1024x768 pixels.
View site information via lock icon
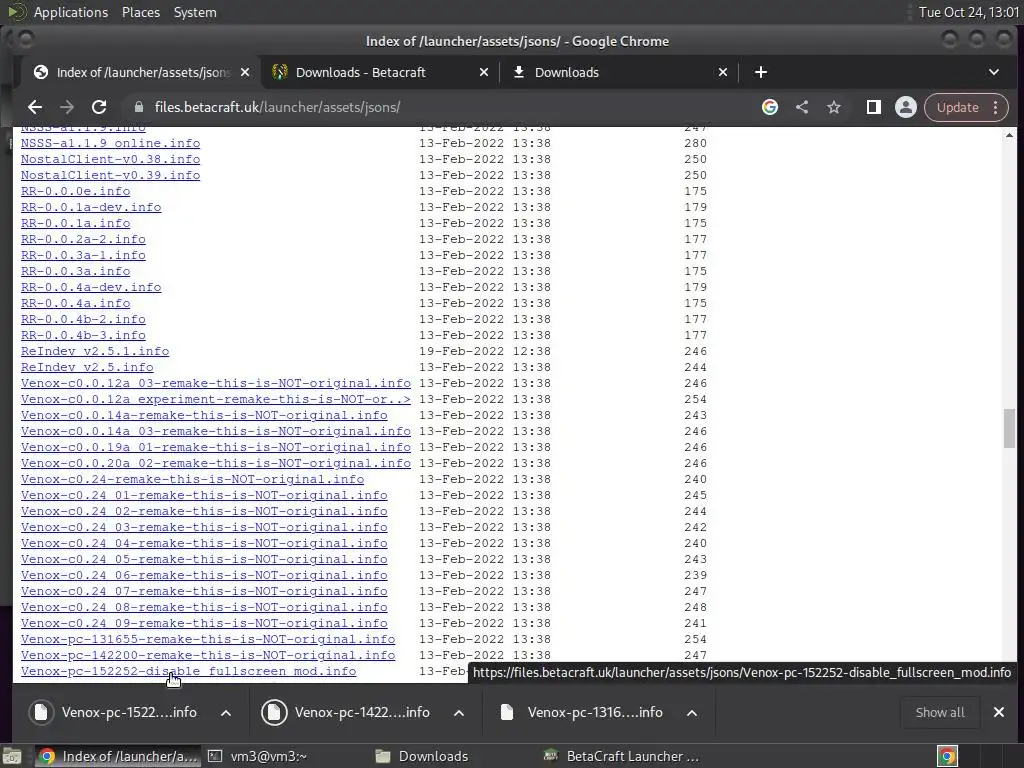(138, 107)
